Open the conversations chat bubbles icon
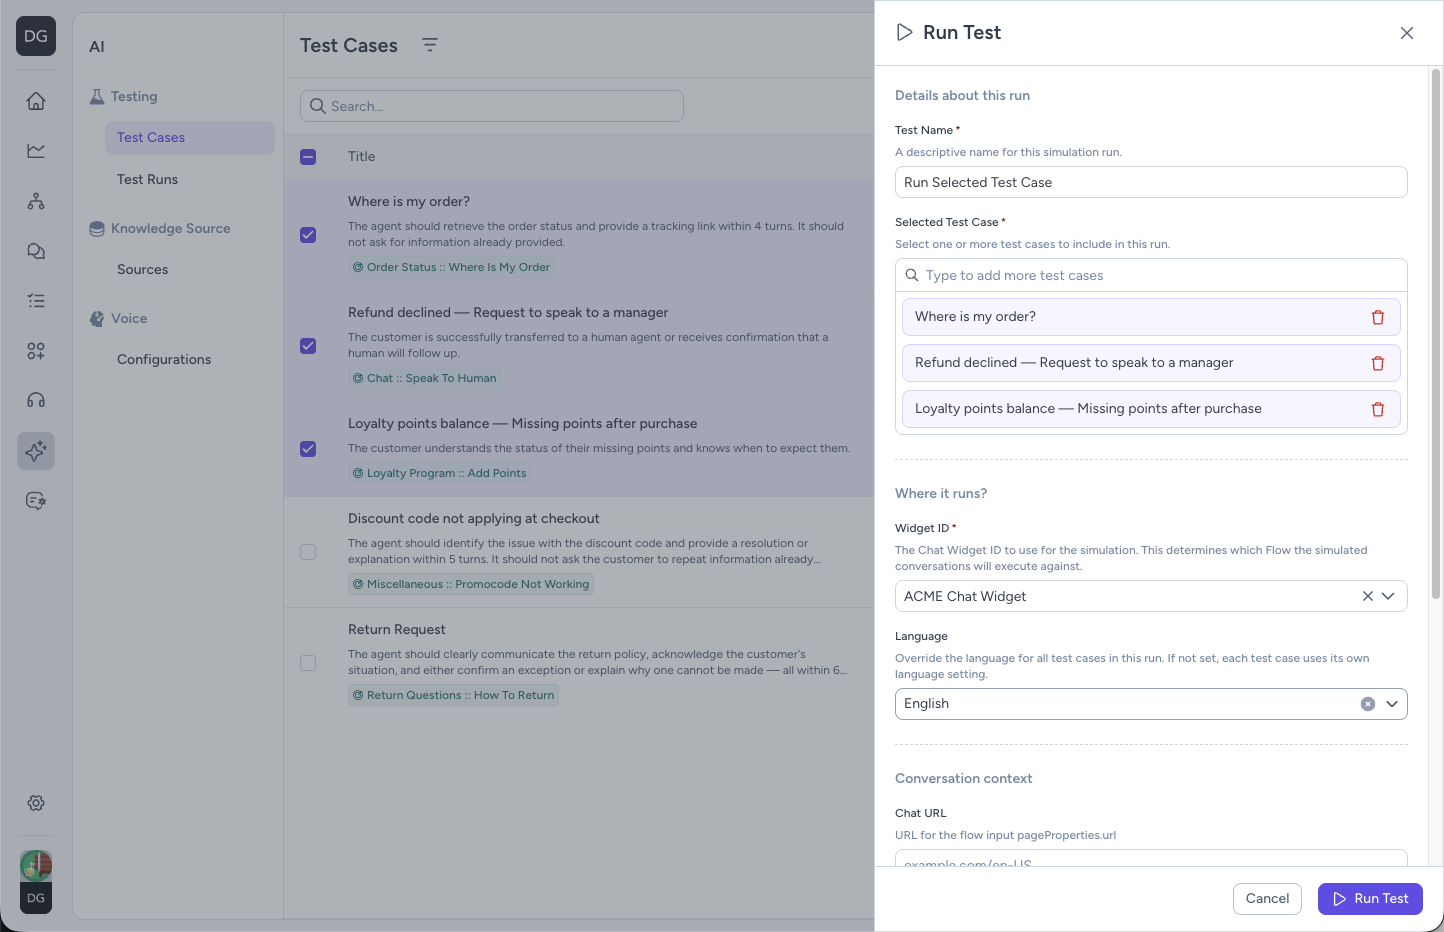Viewport: 1444px width, 932px height. (x=36, y=251)
